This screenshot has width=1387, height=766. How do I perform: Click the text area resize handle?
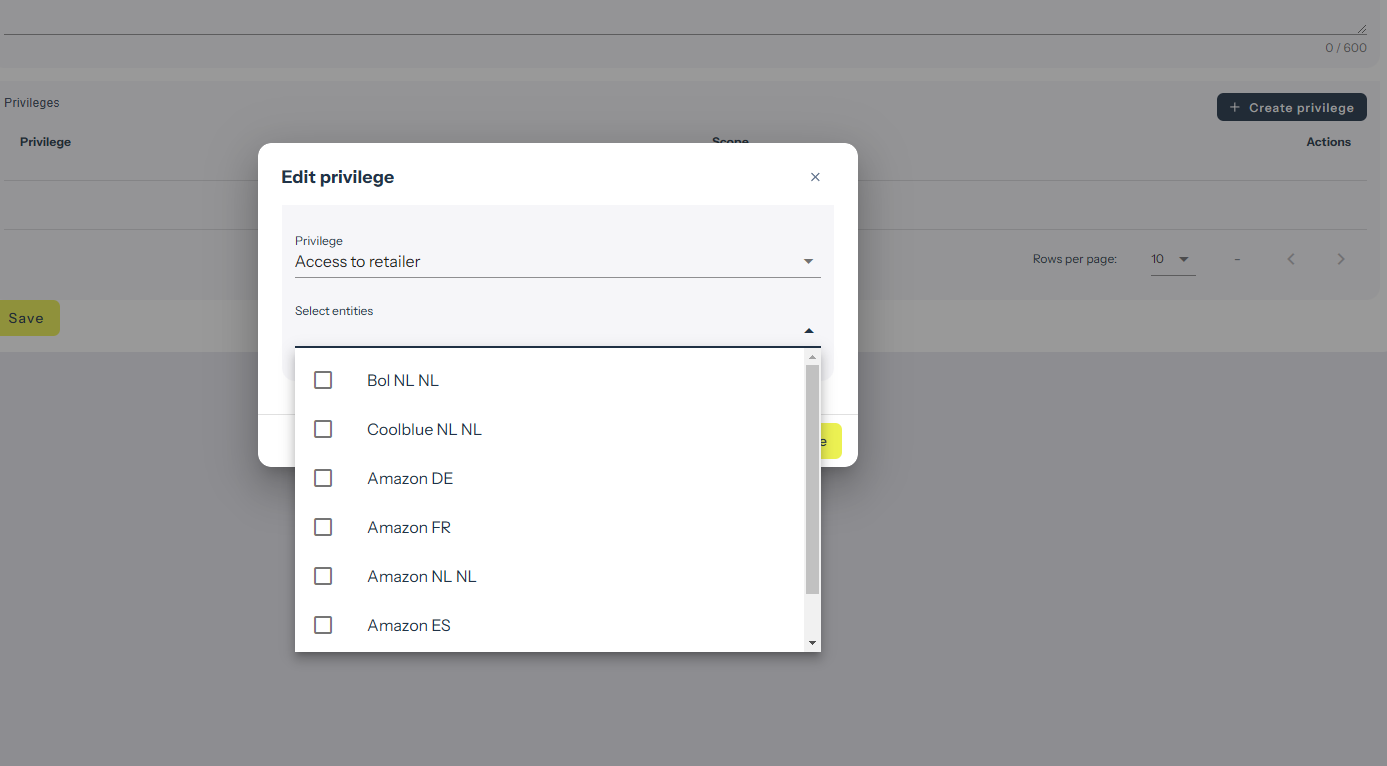click(1361, 30)
